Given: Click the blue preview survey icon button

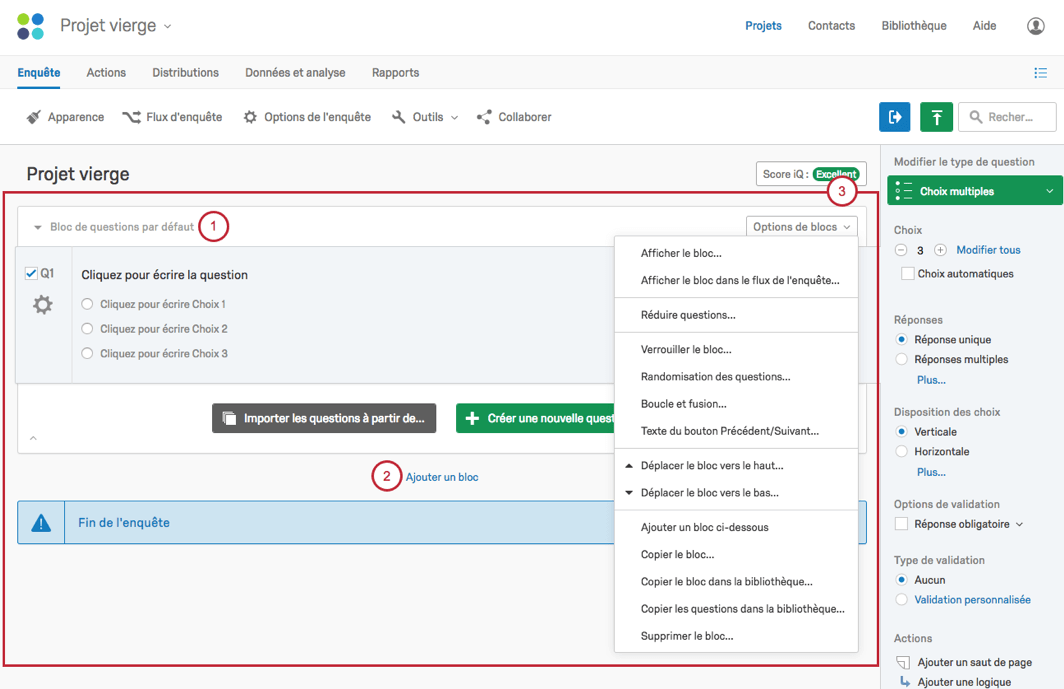Looking at the screenshot, I should (894, 117).
